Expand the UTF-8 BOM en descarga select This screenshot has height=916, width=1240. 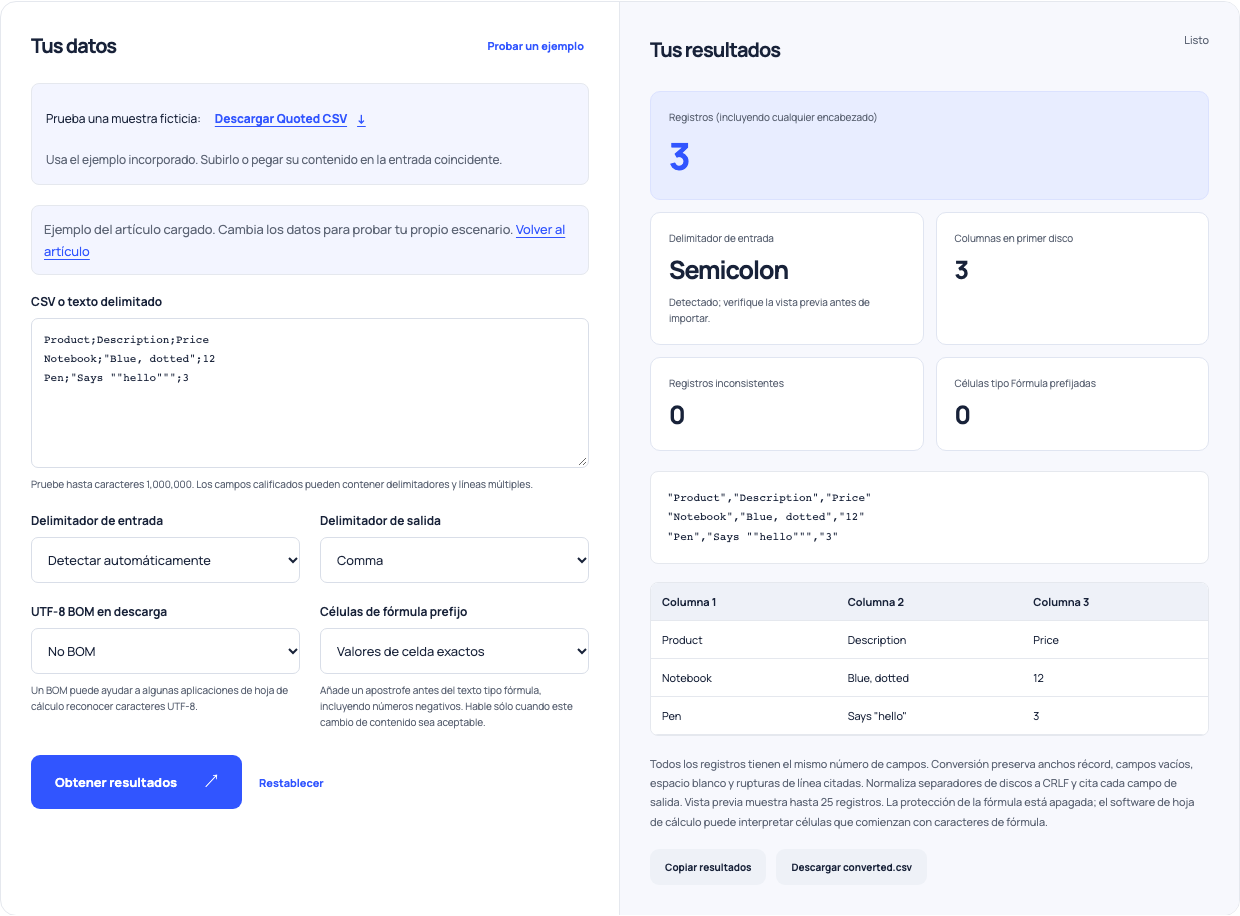(165, 651)
